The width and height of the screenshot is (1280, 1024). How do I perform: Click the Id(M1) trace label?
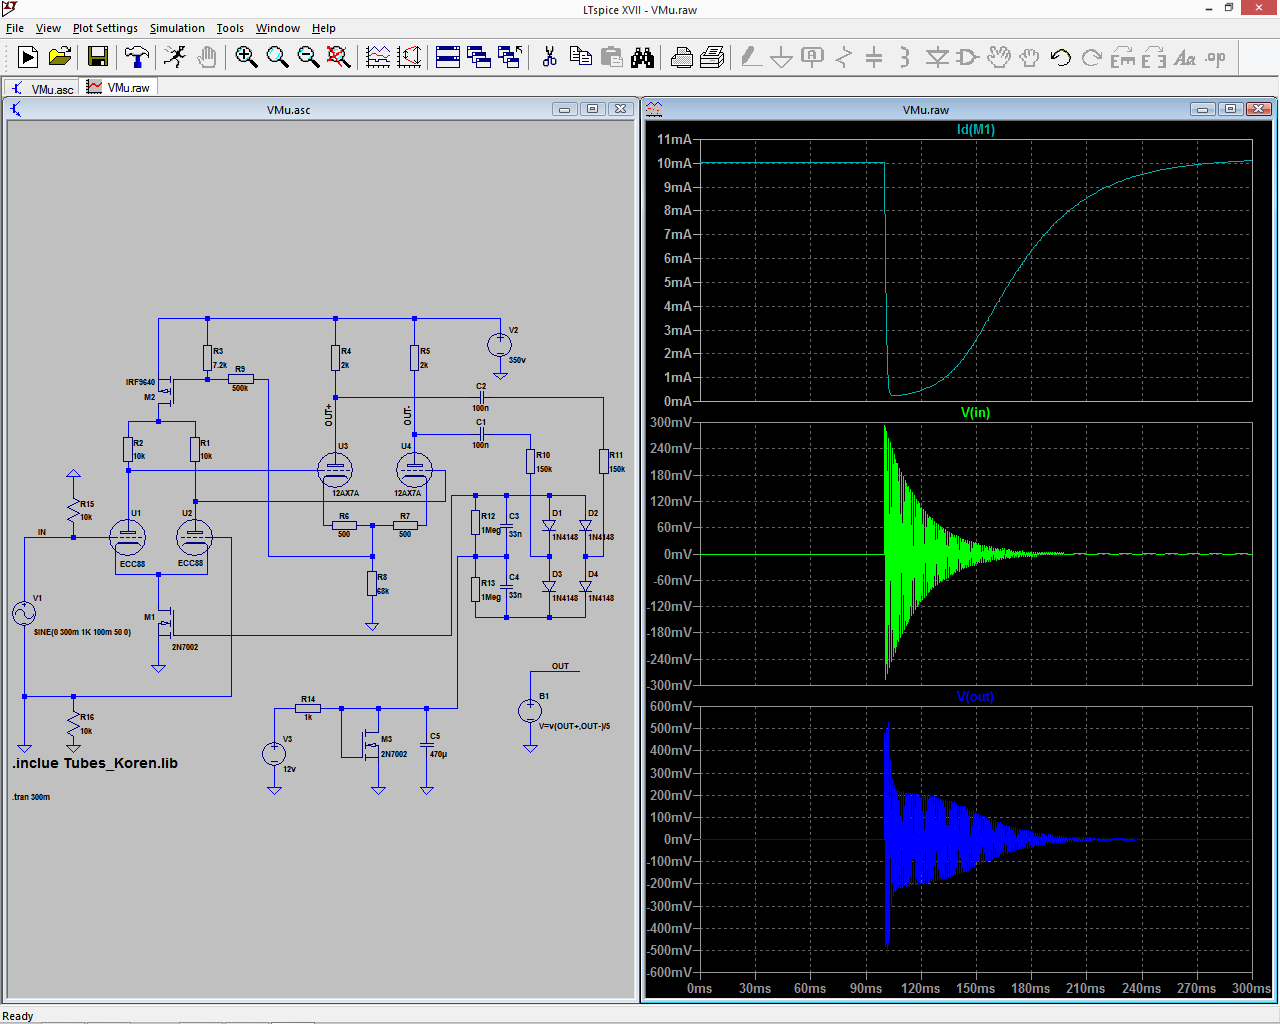click(976, 129)
